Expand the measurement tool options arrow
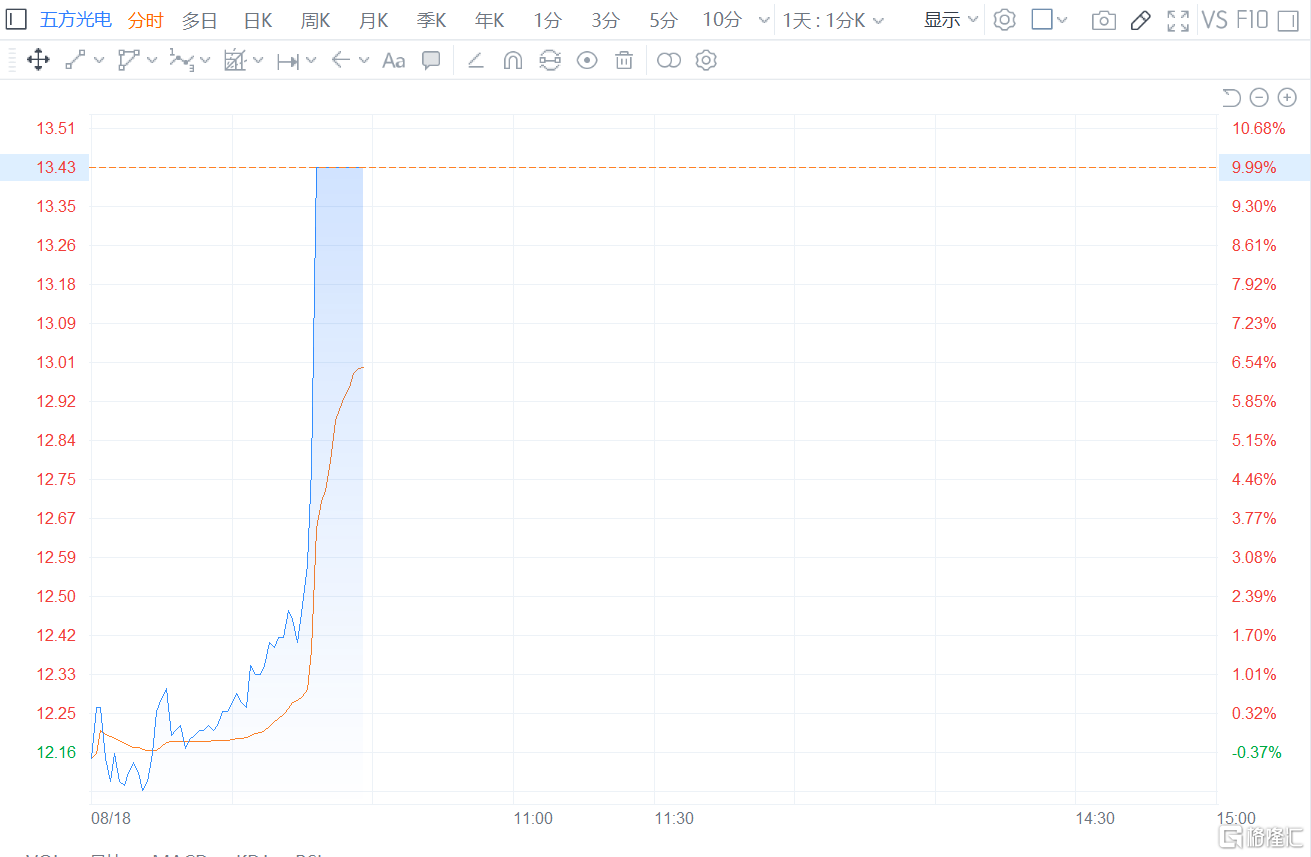 pos(258,61)
